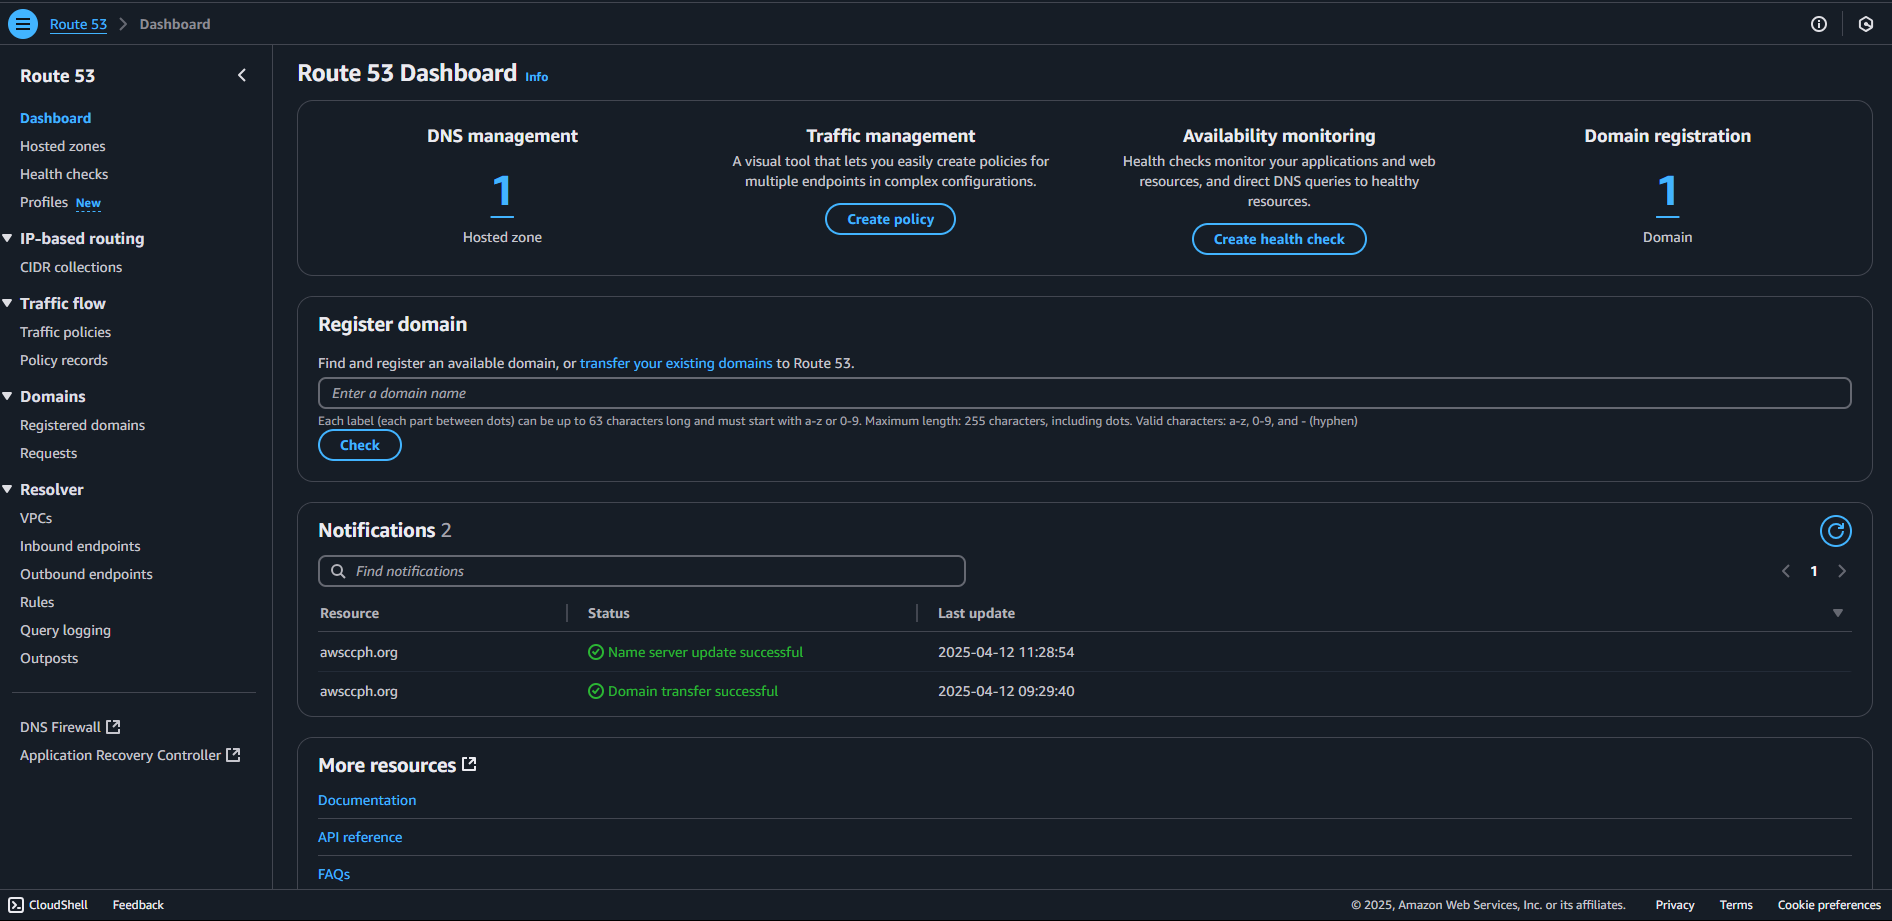This screenshot has width=1892, height=921.
Task: Open Inbound endpoints under Resolver
Action: 80,546
